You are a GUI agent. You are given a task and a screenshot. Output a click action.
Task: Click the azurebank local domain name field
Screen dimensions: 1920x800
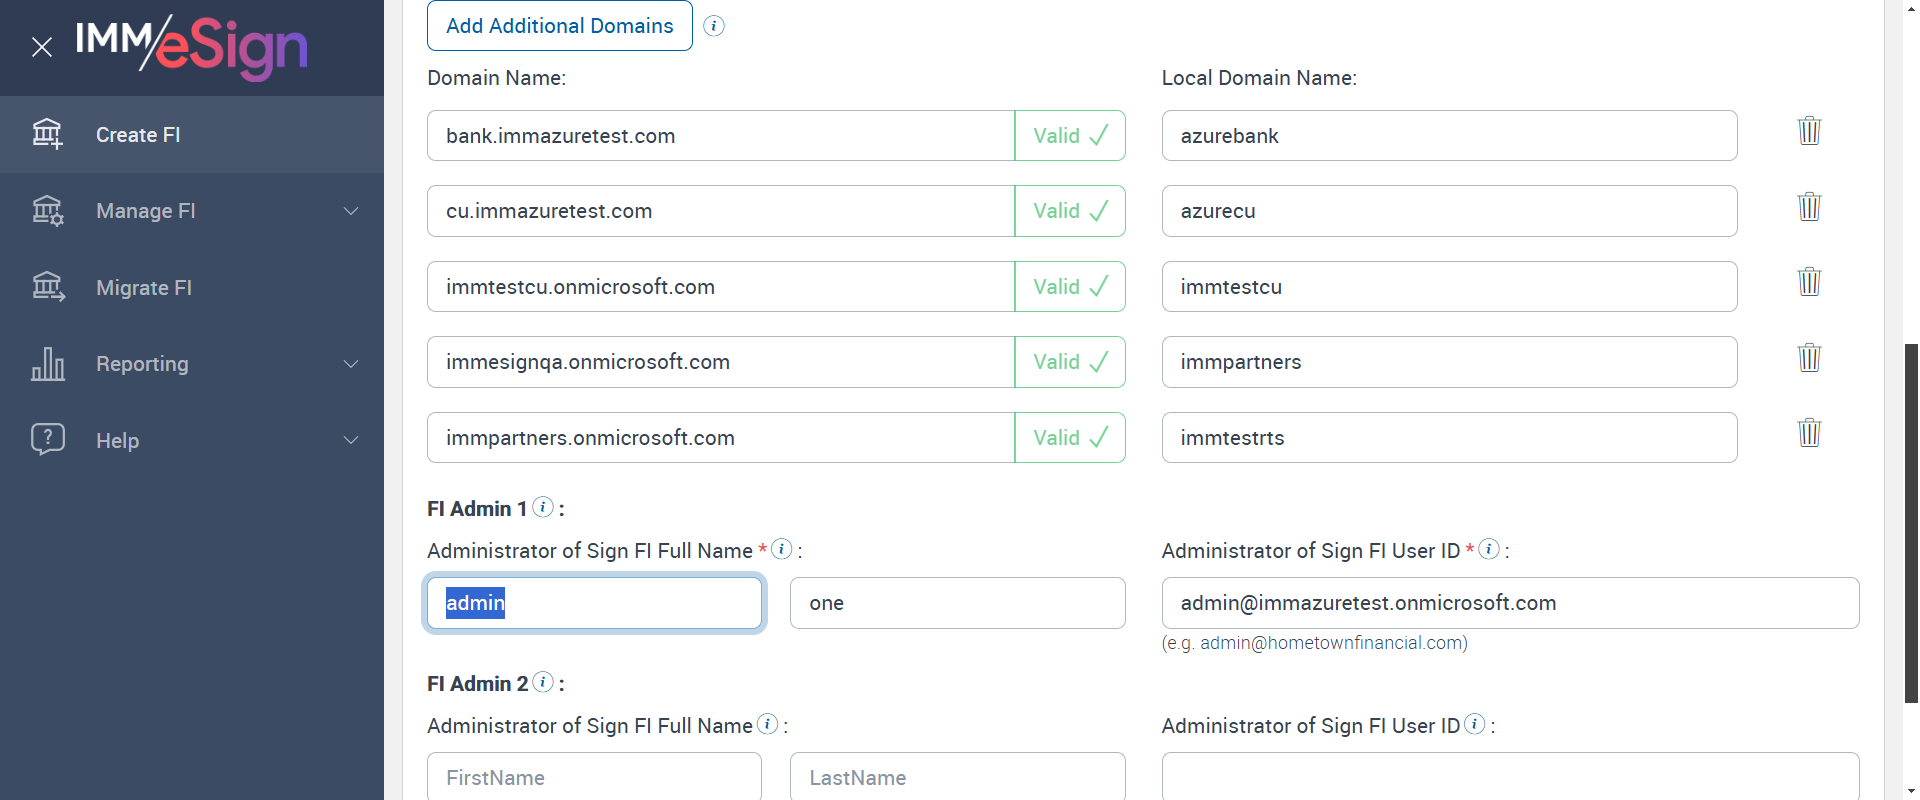click(x=1448, y=136)
